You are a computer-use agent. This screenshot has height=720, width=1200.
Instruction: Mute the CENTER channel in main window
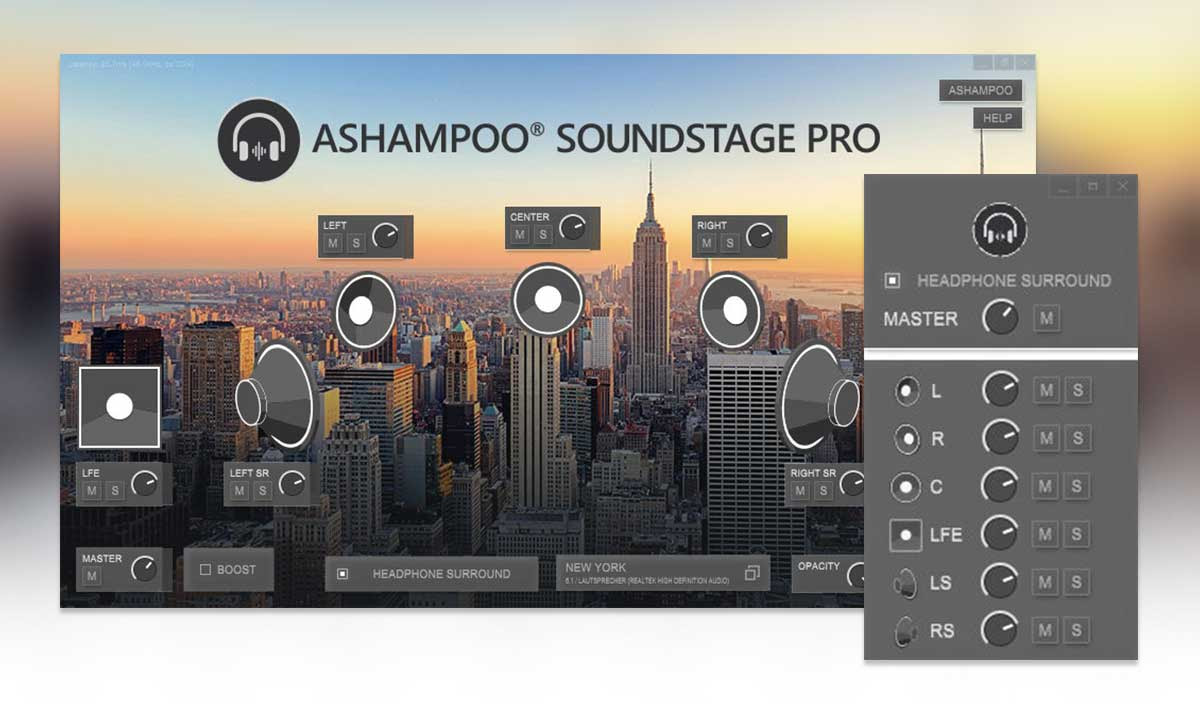point(519,235)
